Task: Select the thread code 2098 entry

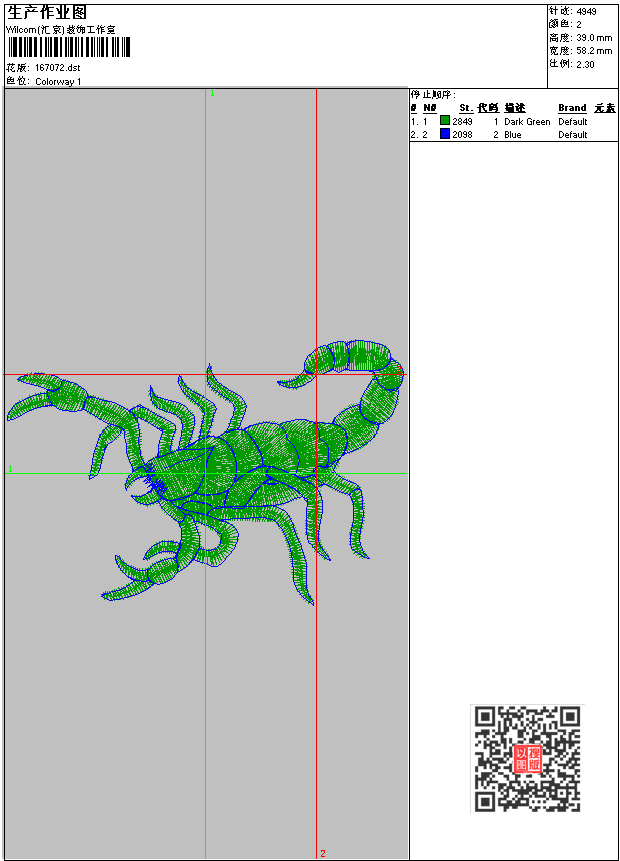Action: [462, 135]
